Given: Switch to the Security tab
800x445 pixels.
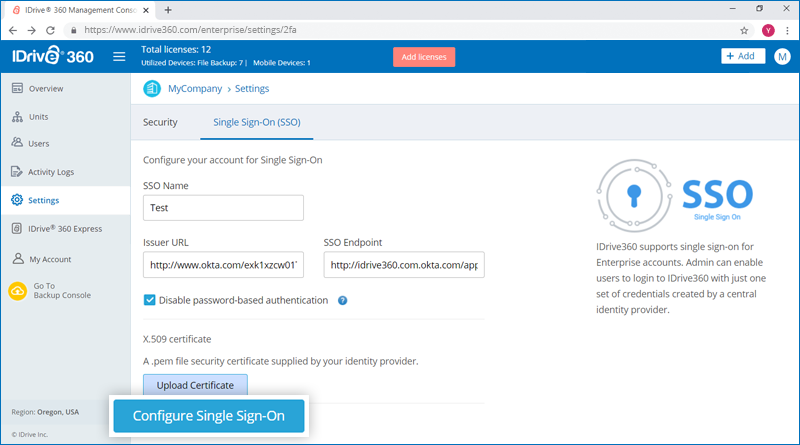Looking at the screenshot, I should [160, 122].
